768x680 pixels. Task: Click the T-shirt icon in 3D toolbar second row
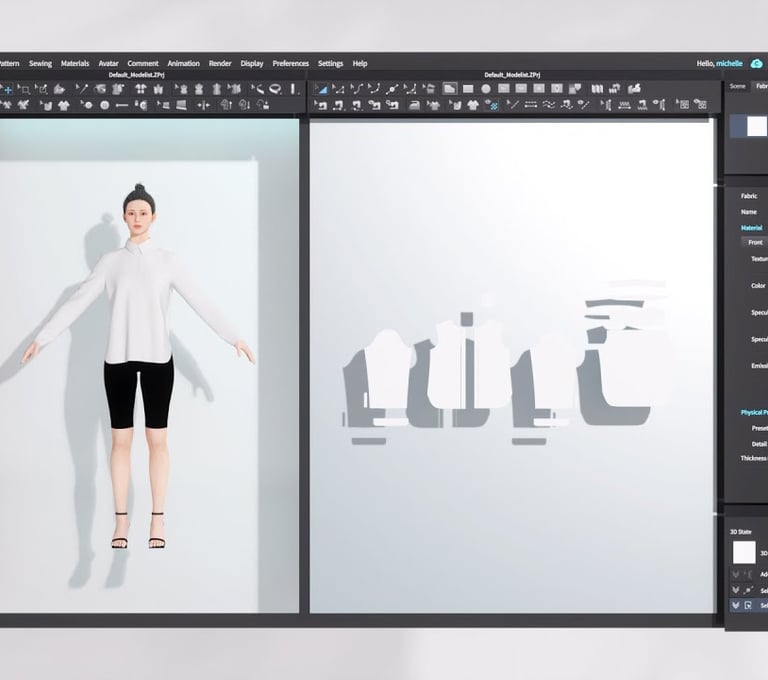64,105
